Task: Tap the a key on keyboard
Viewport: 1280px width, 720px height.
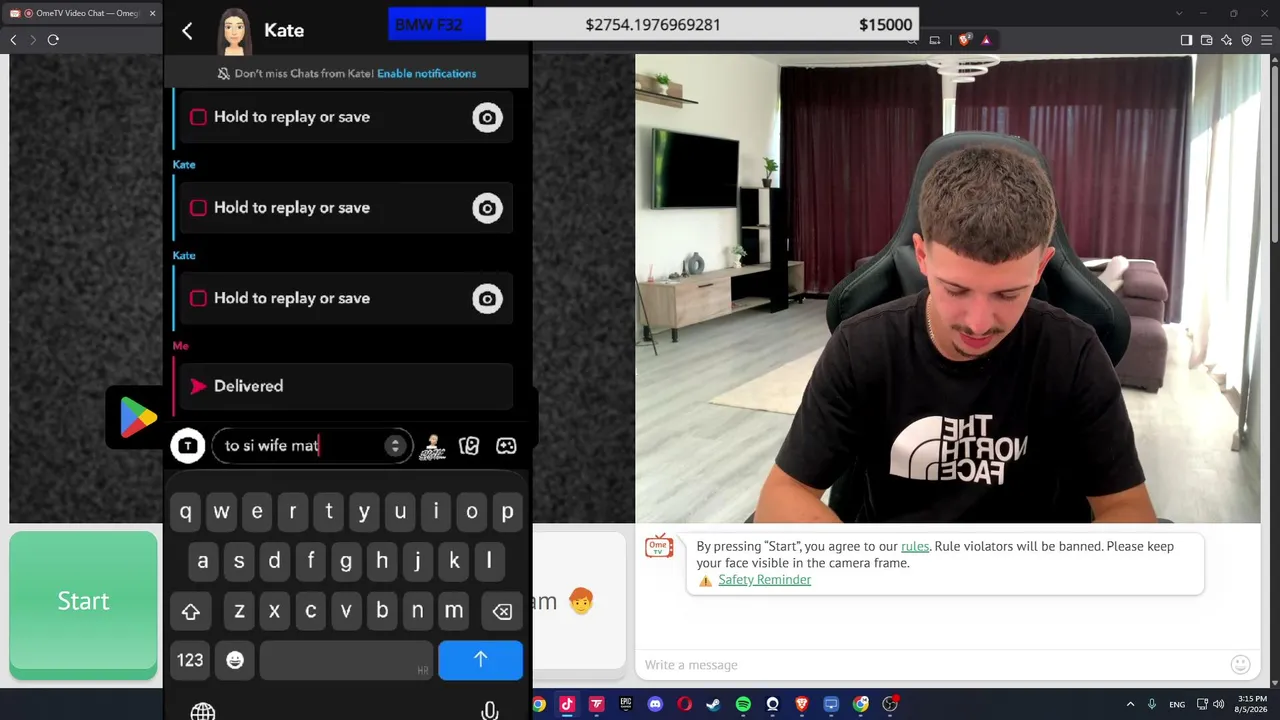Action: tap(203, 562)
